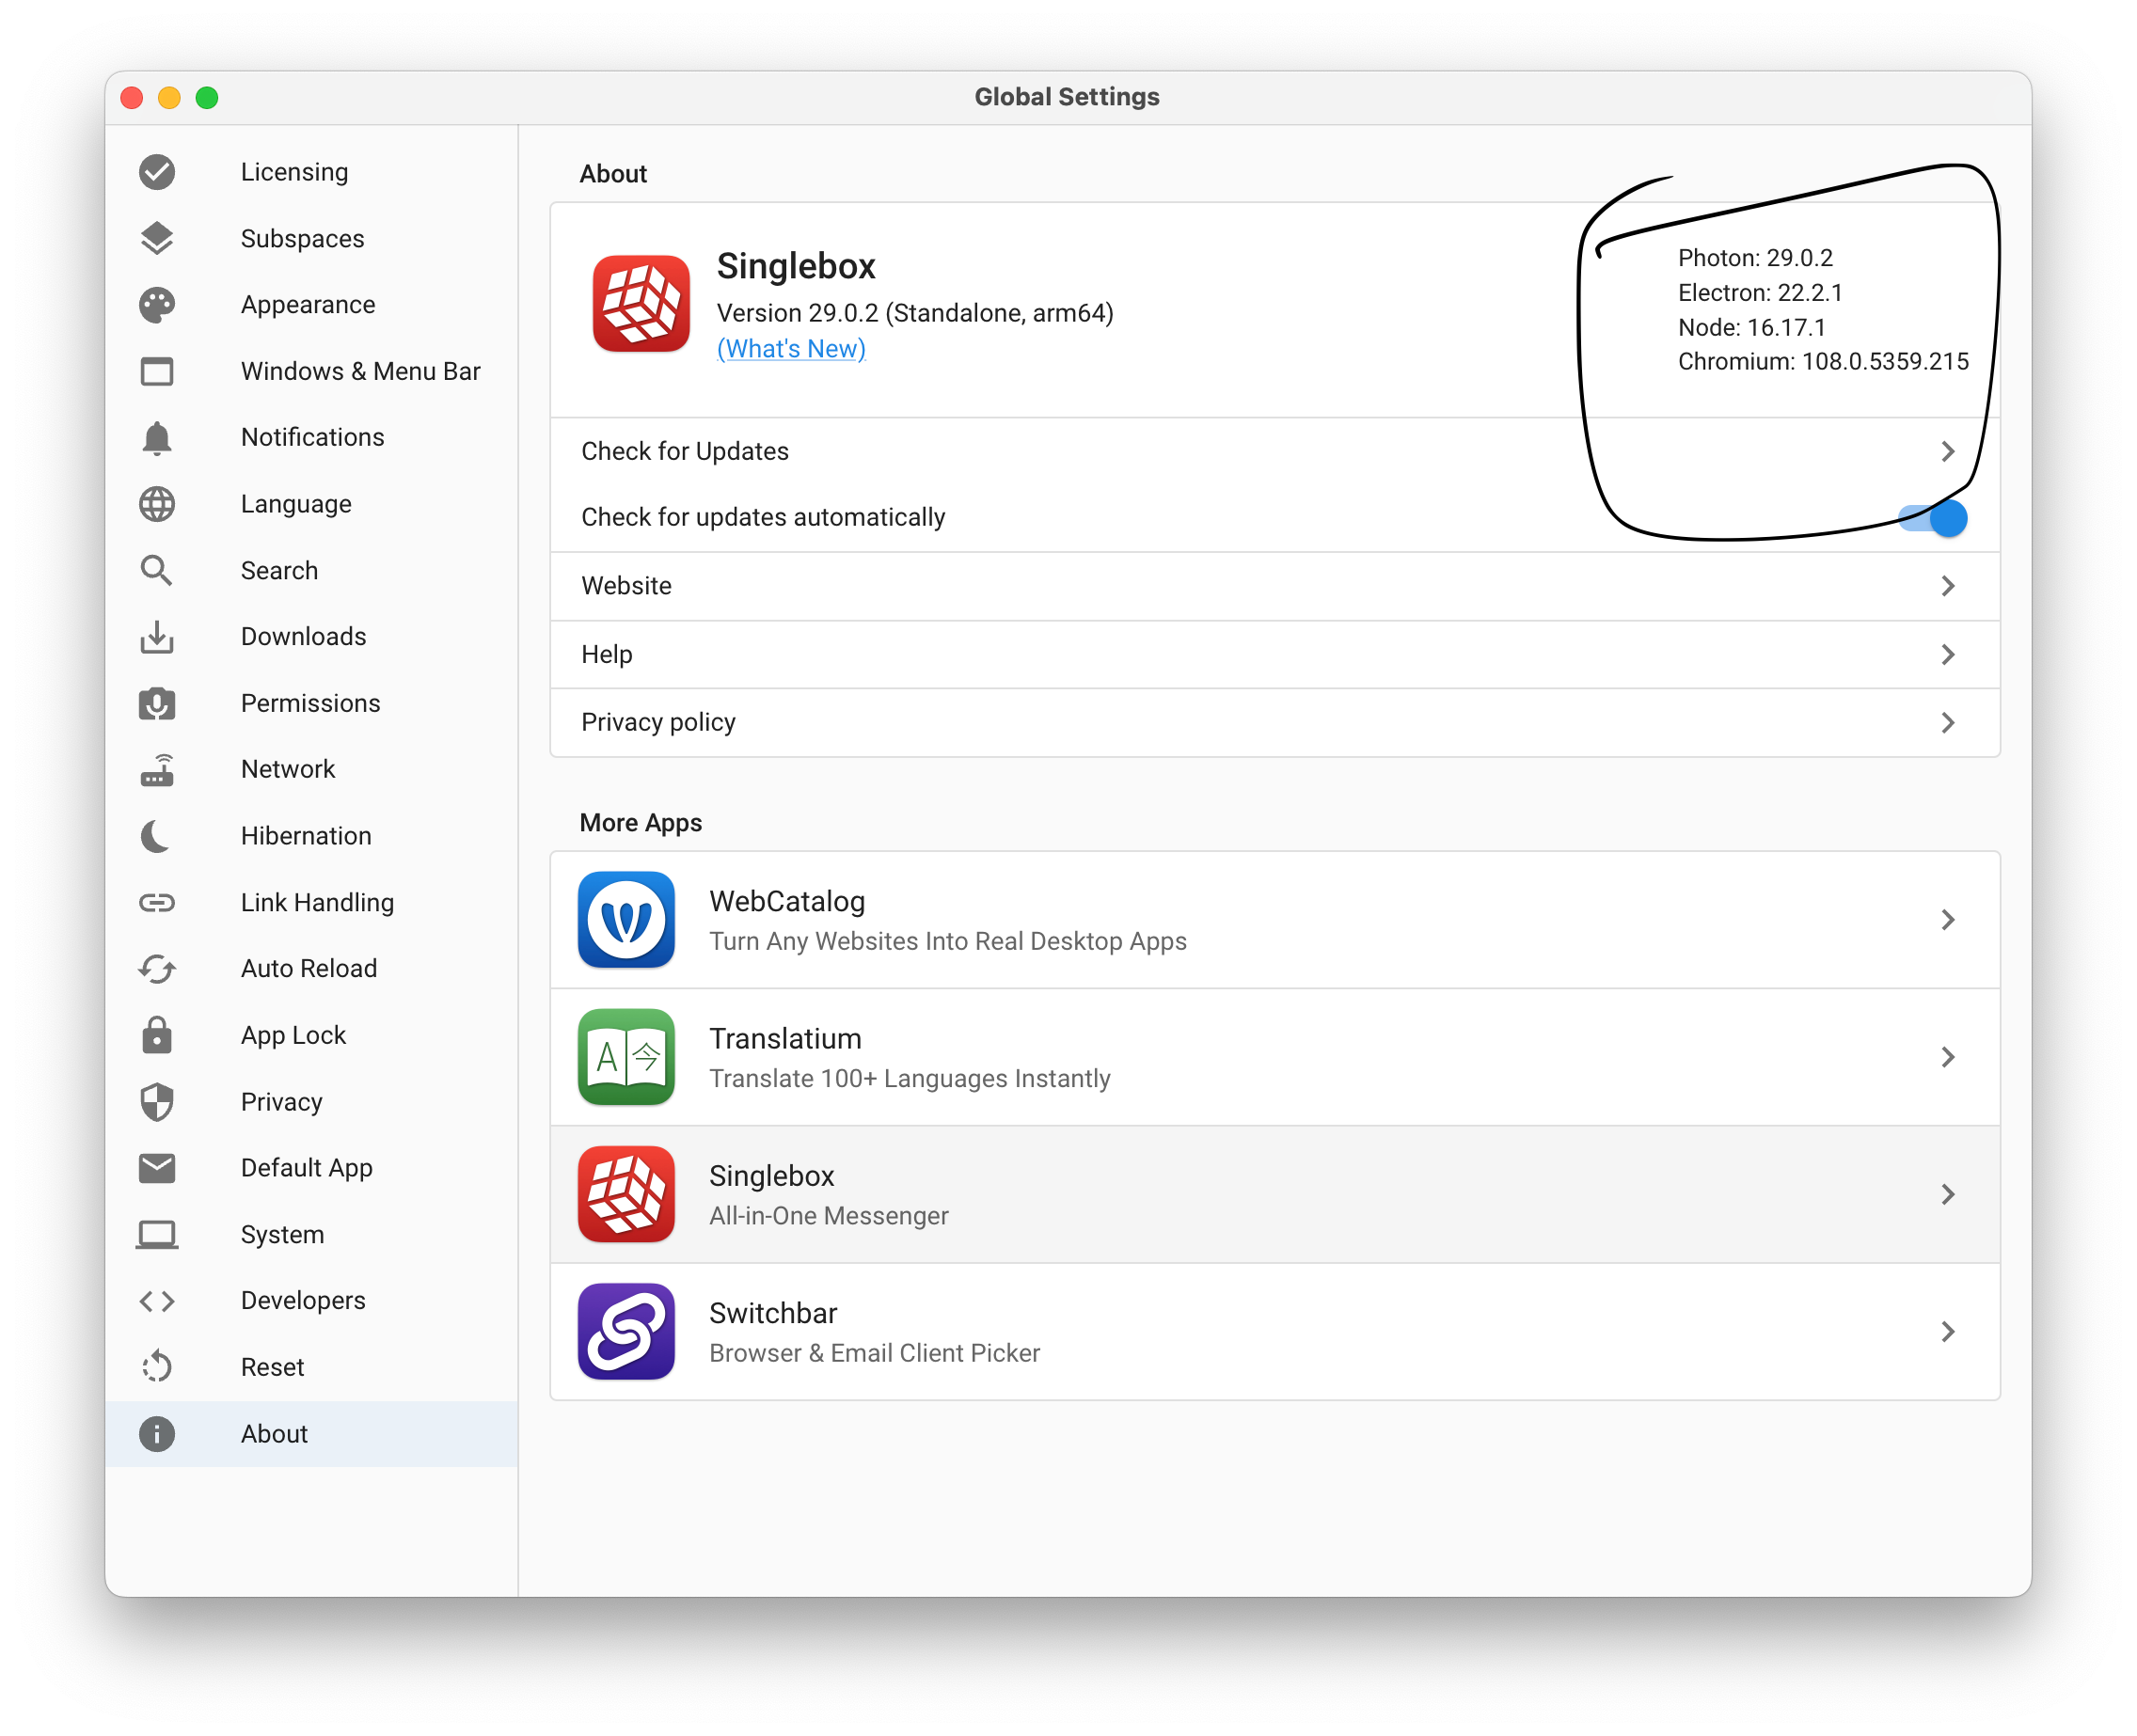Click the Search magnifier icon in sidebar
Screen dimensions: 2137x1736
[x=157, y=571]
